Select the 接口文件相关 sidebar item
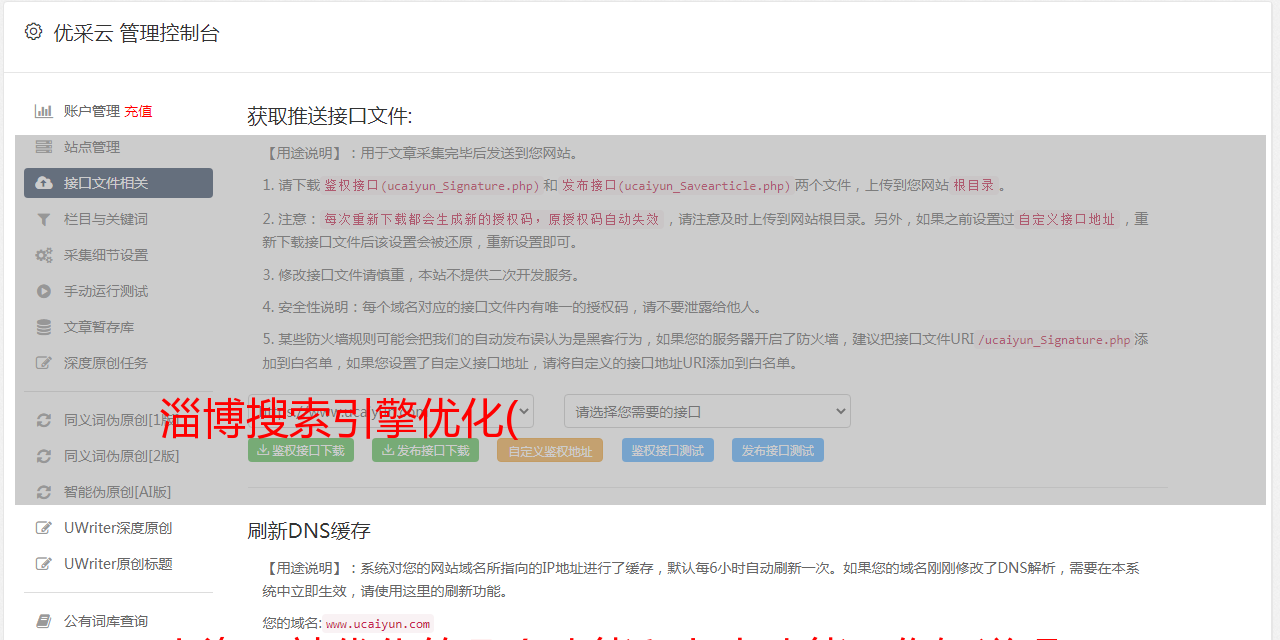Image resolution: width=1280 pixels, height=640 pixels. 118,183
